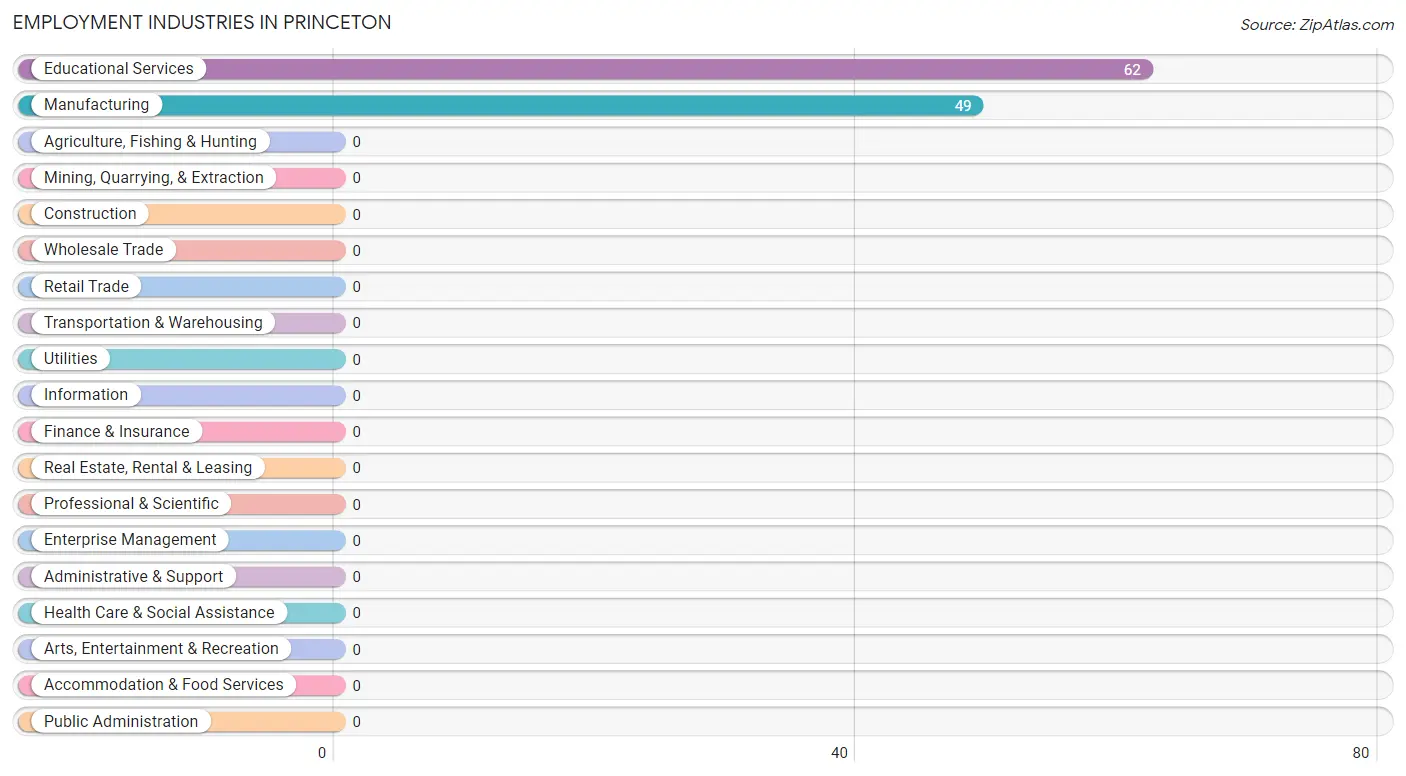Click the Educational Services label
Image resolution: width=1406 pixels, height=776 pixels.
click(x=119, y=69)
